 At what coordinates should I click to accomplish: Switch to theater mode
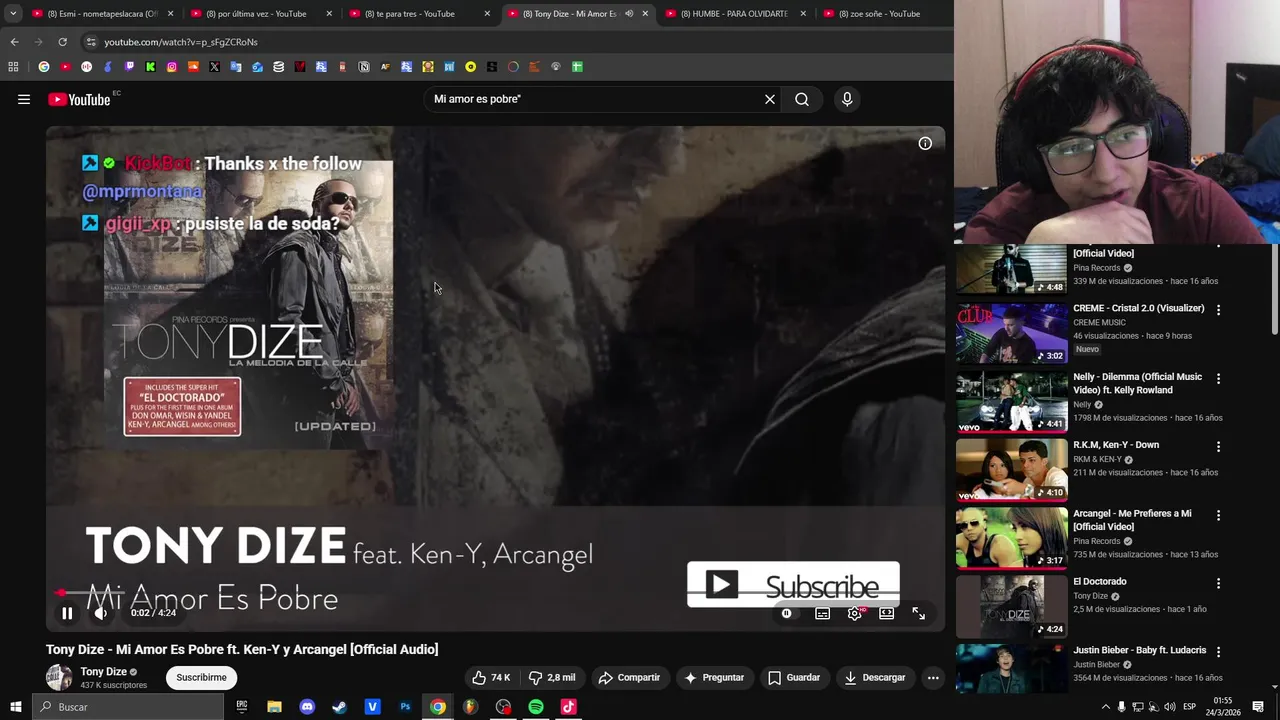click(886, 613)
